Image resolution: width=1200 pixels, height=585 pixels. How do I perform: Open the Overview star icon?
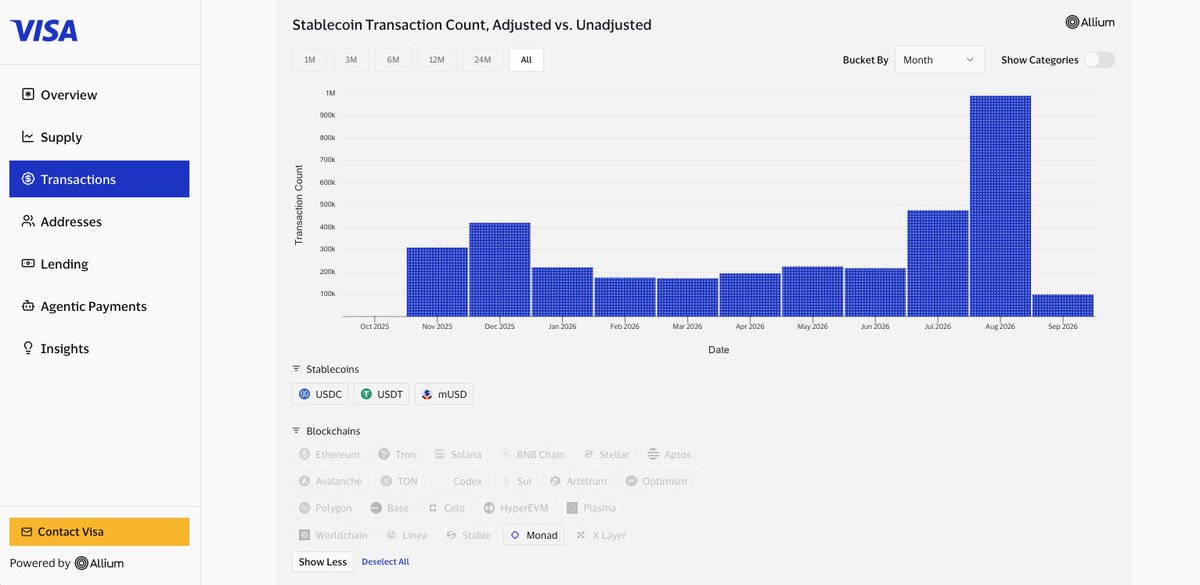point(28,95)
